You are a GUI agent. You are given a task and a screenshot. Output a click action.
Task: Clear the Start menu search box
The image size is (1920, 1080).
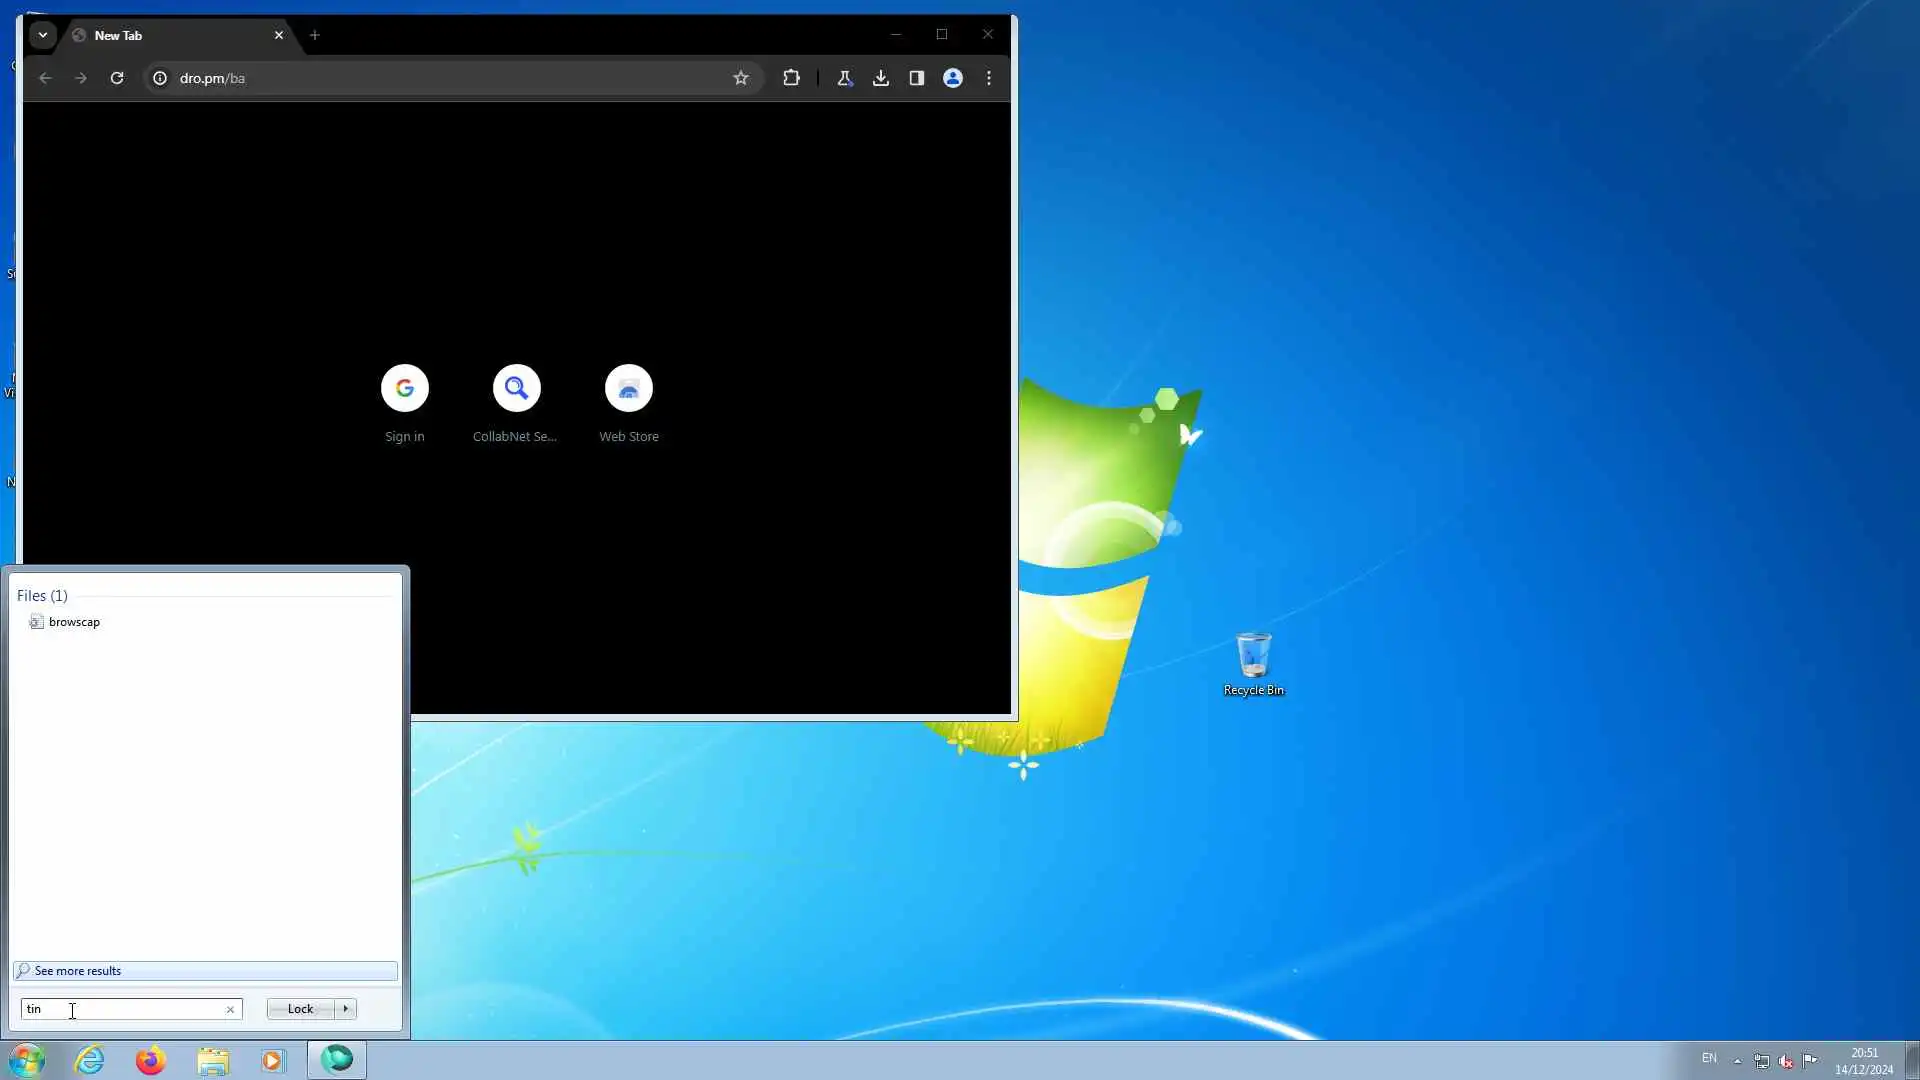click(x=230, y=1010)
